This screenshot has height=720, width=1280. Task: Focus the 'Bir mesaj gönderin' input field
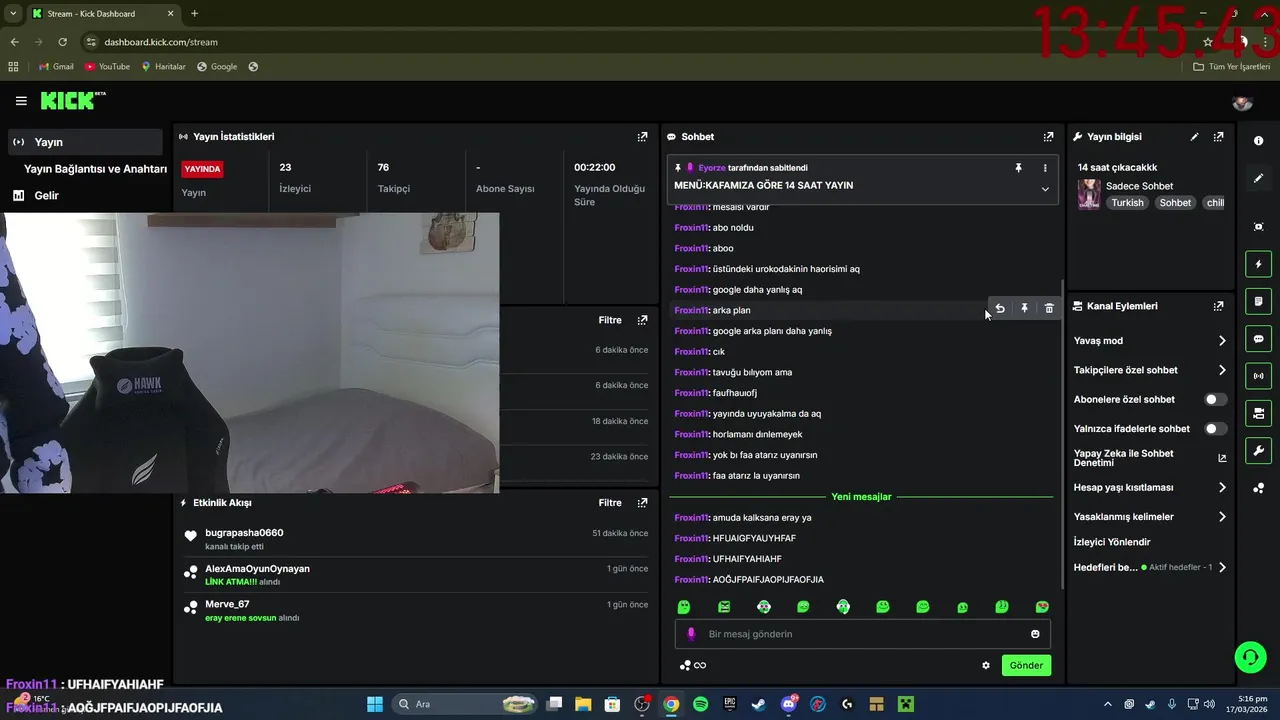coord(862,634)
